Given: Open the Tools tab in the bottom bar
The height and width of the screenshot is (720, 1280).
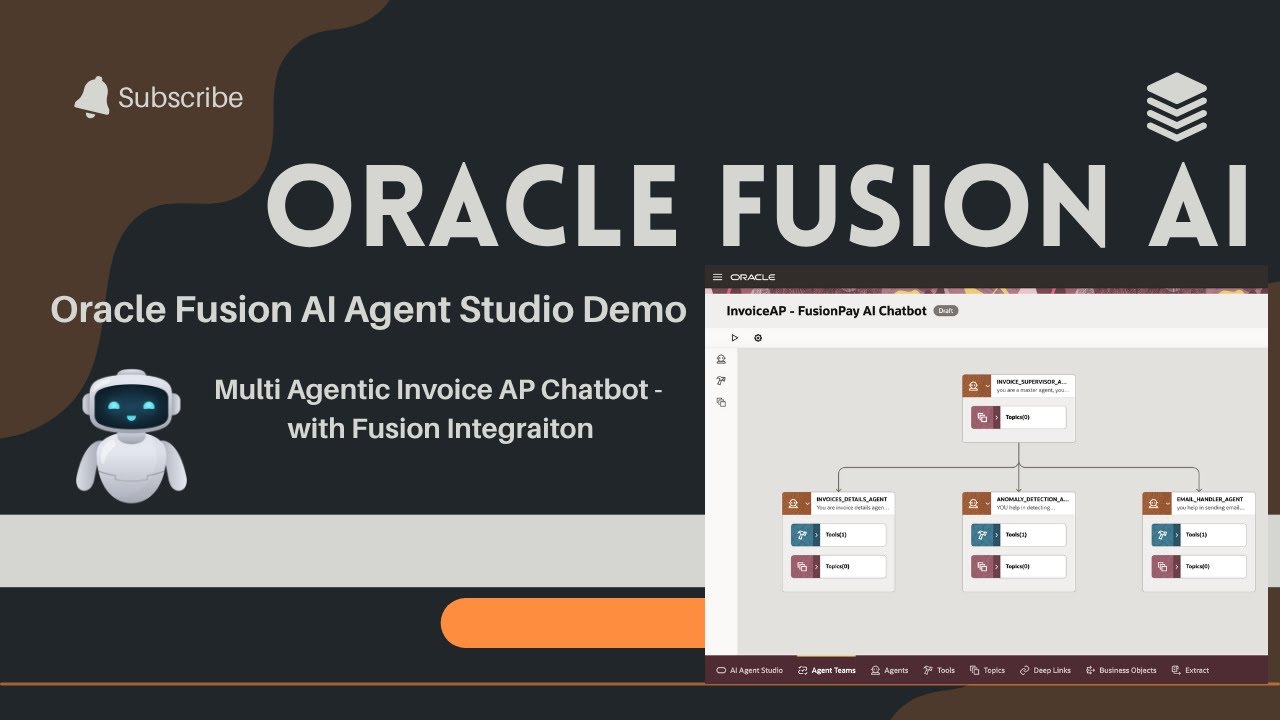Looking at the screenshot, I should tap(939, 670).
